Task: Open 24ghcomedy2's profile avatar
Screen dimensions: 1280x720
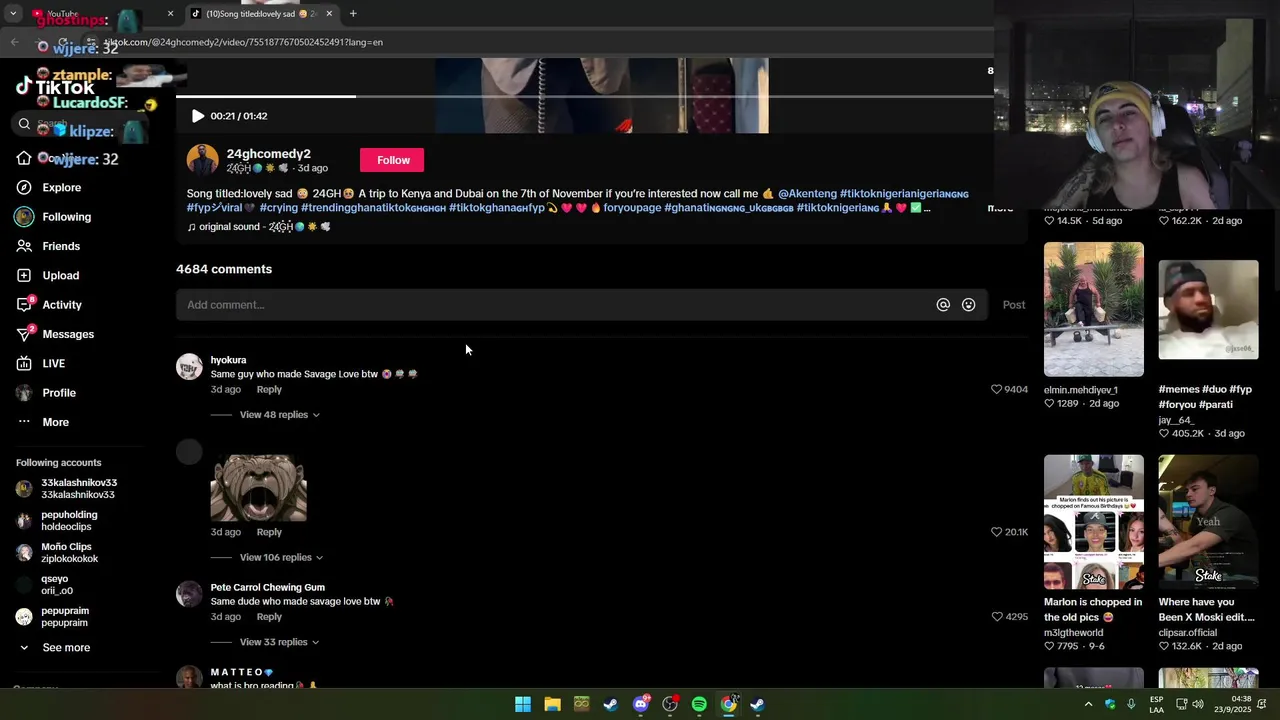Action: click(202, 160)
